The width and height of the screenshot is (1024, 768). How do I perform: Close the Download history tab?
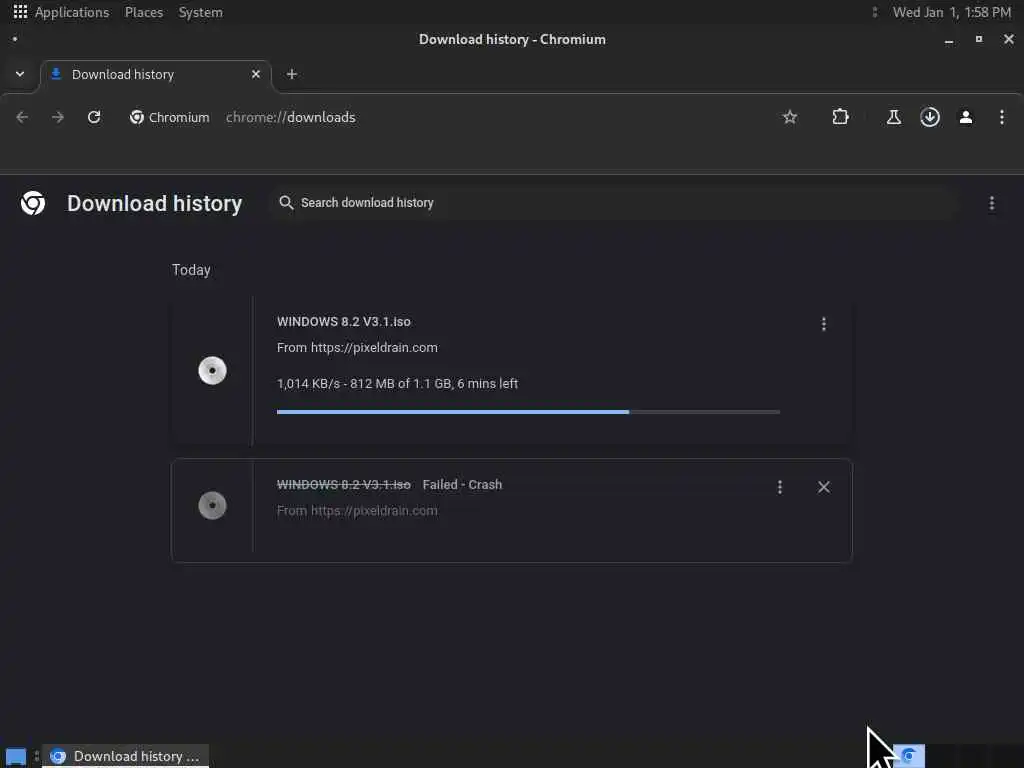pyautogui.click(x=256, y=74)
